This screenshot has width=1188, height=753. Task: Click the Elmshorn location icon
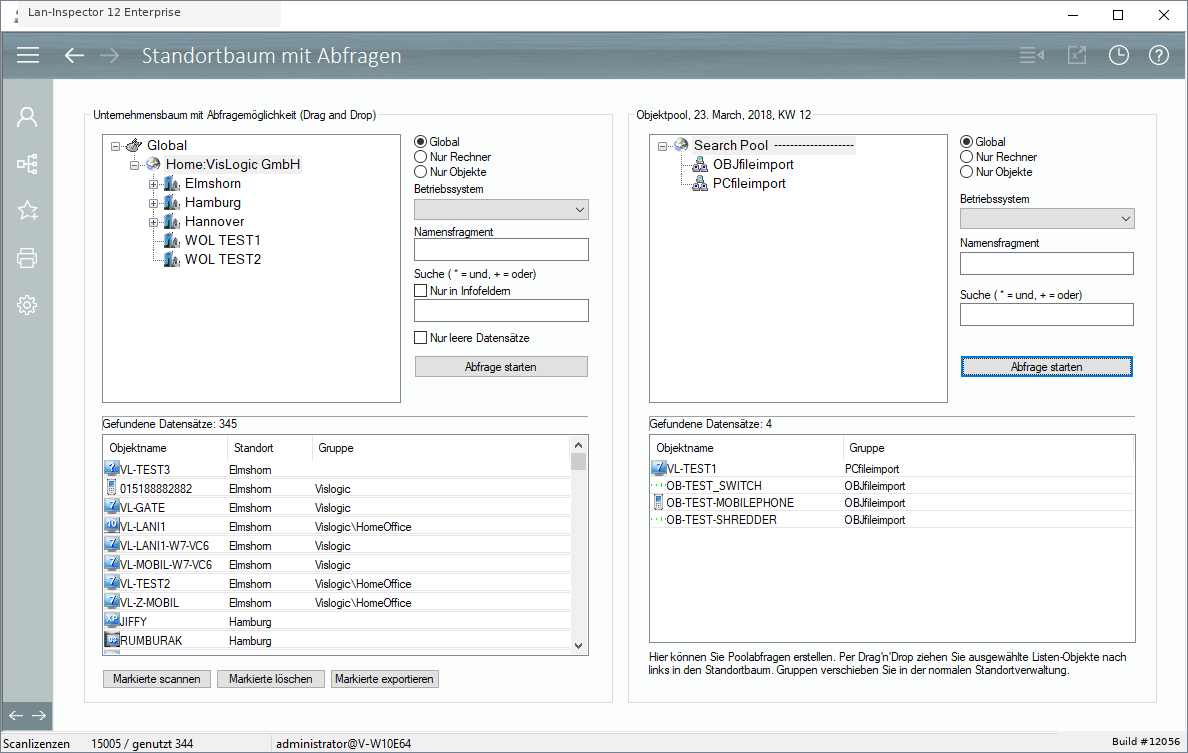[x=172, y=183]
